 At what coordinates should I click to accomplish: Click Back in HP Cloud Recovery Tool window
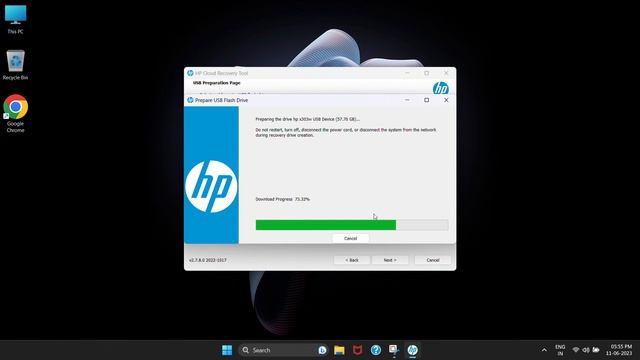click(352, 260)
